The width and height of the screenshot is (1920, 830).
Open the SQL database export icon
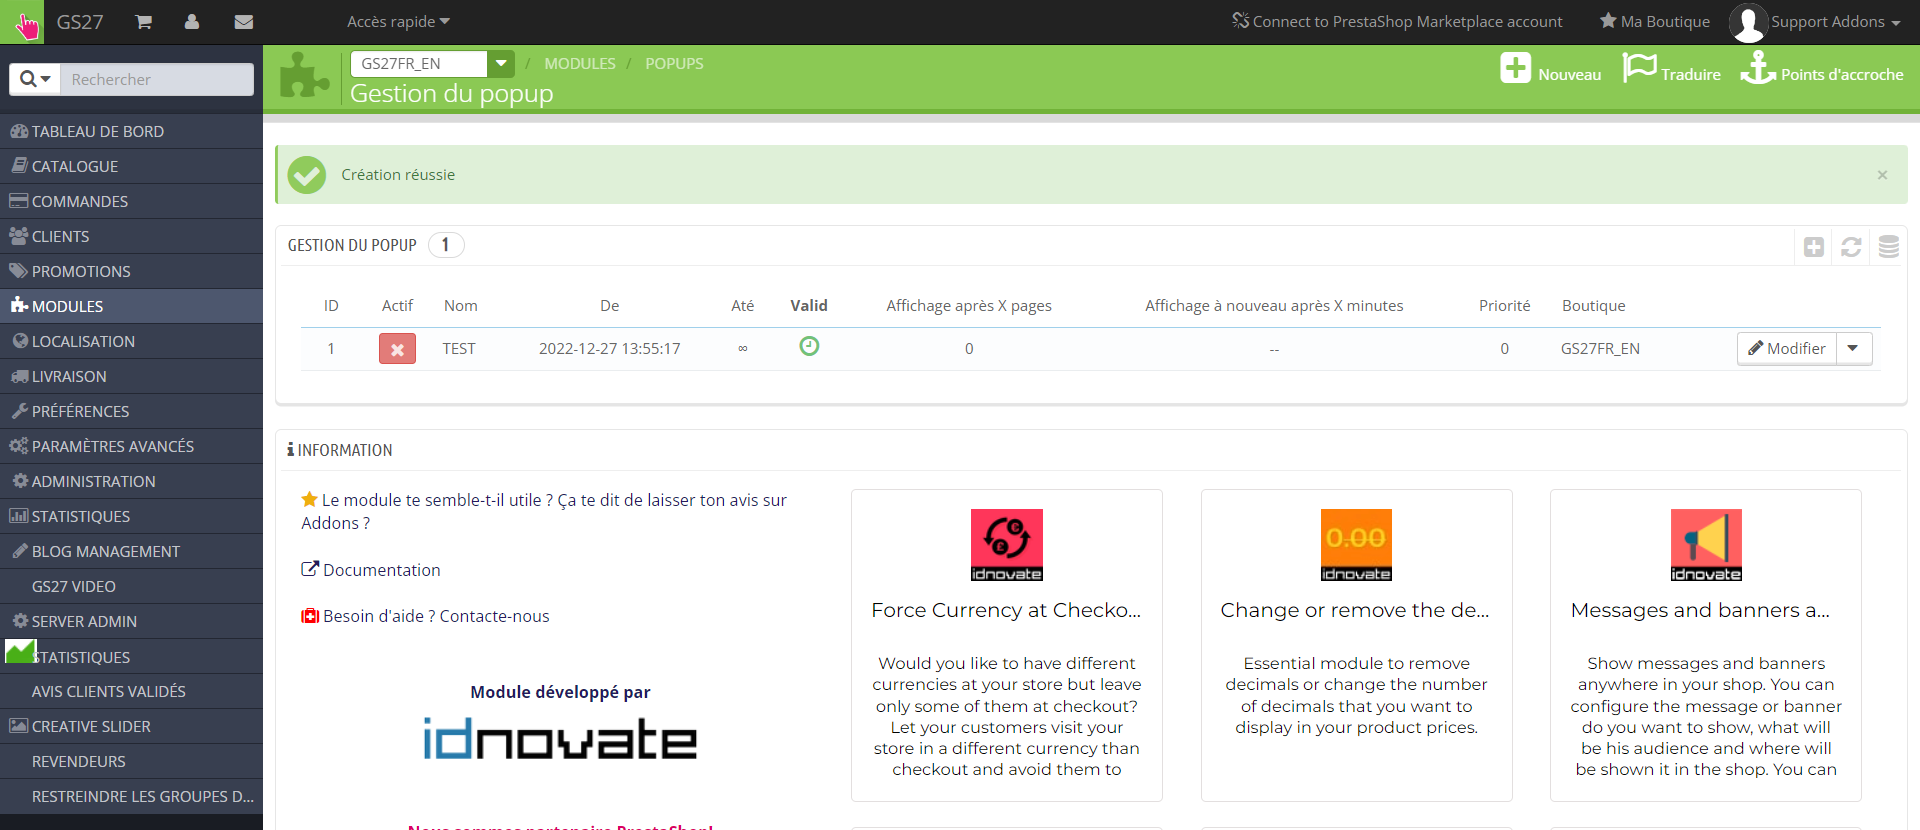point(1888,247)
